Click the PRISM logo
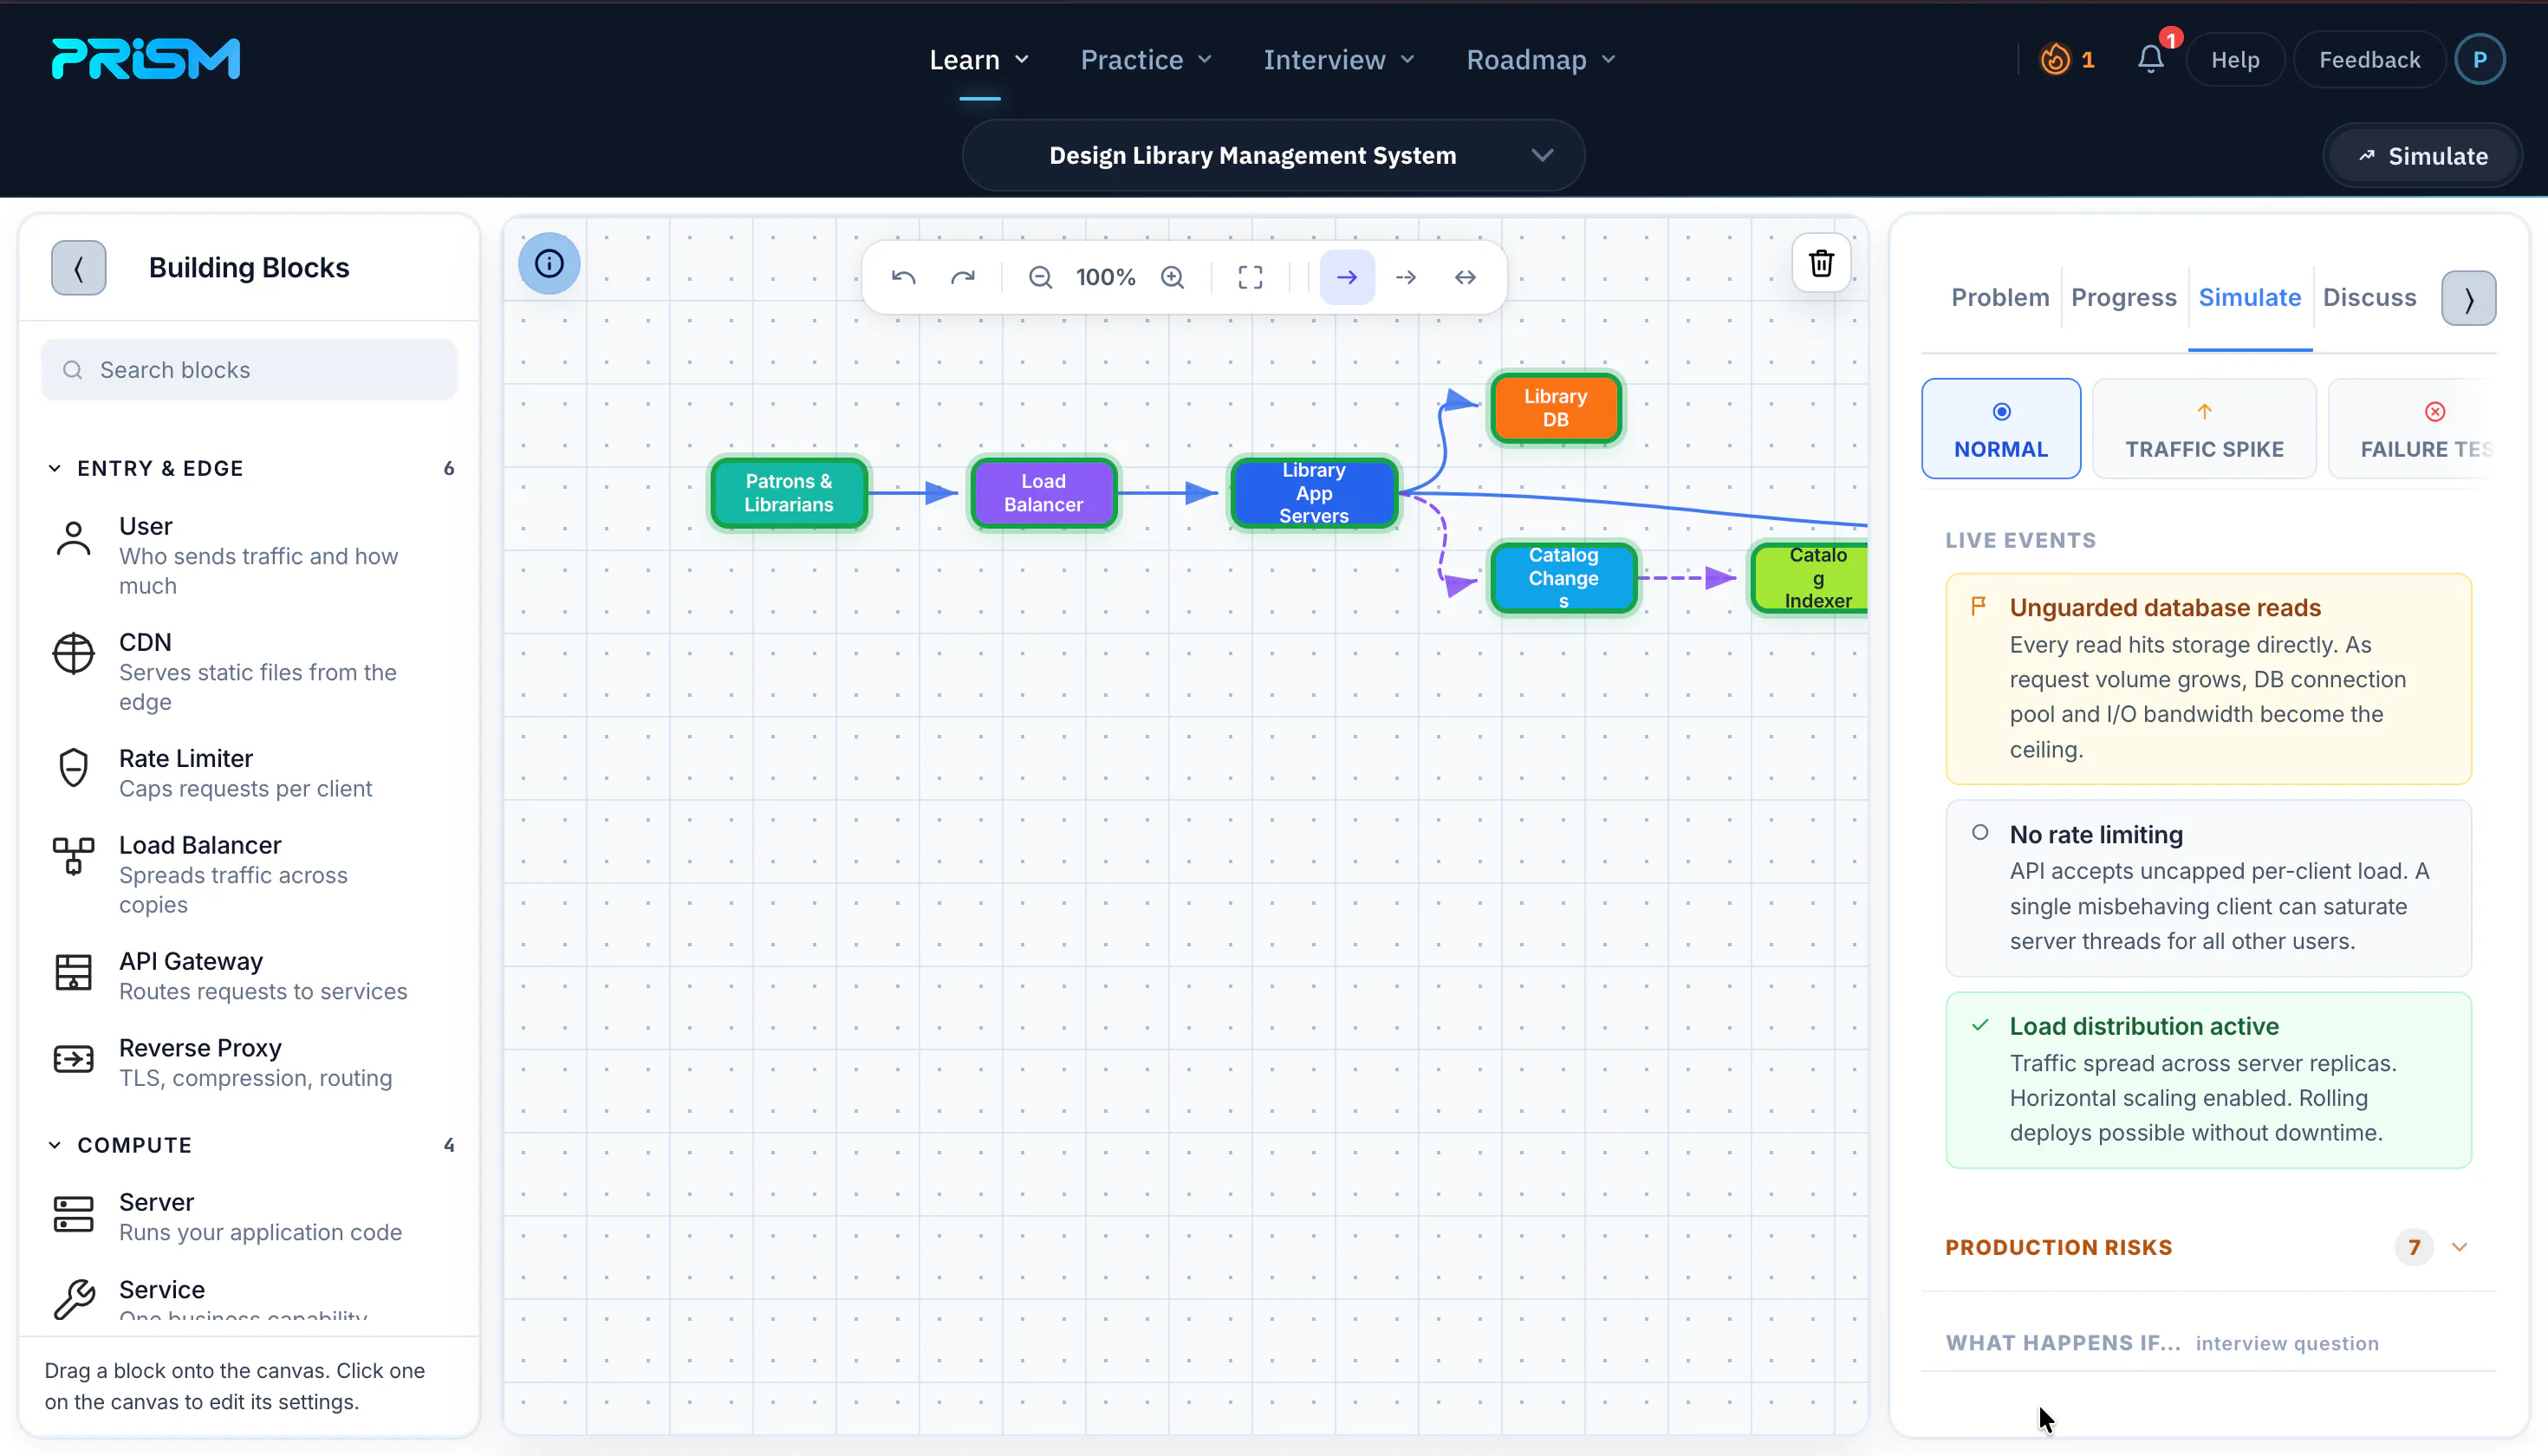The width and height of the screenshot is (2548, 1456). click(x=146, y=59)
